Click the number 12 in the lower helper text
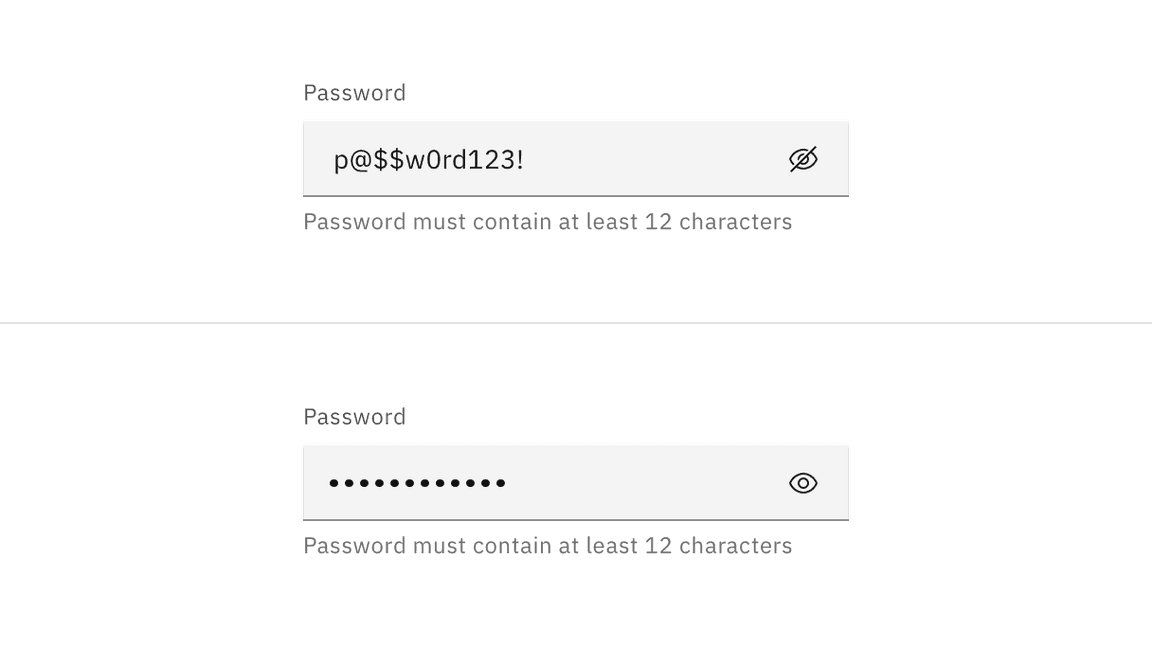Viewport: 1152px width, 648px height. point(658,546)
